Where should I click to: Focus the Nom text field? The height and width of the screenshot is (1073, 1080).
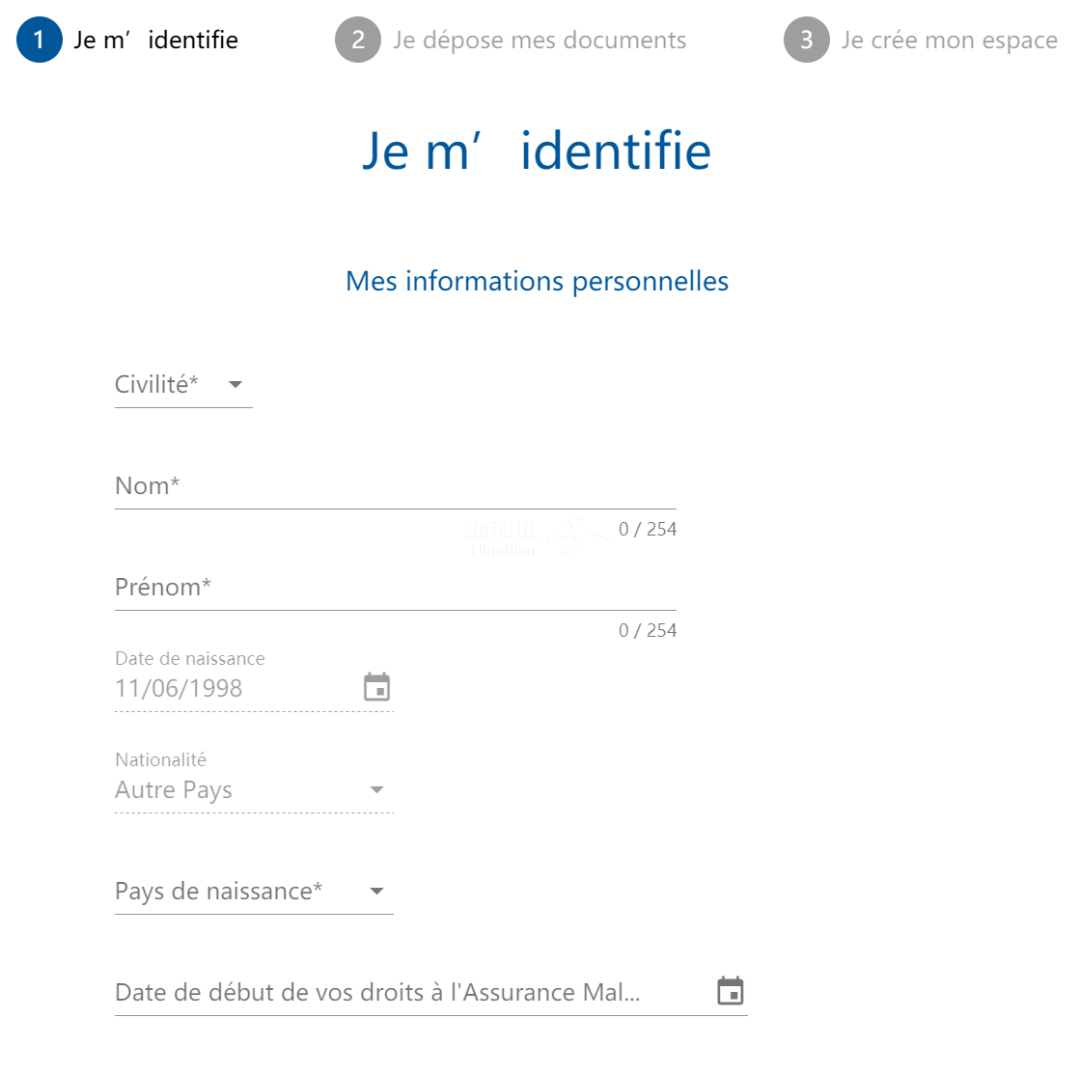tap(395, 487)
